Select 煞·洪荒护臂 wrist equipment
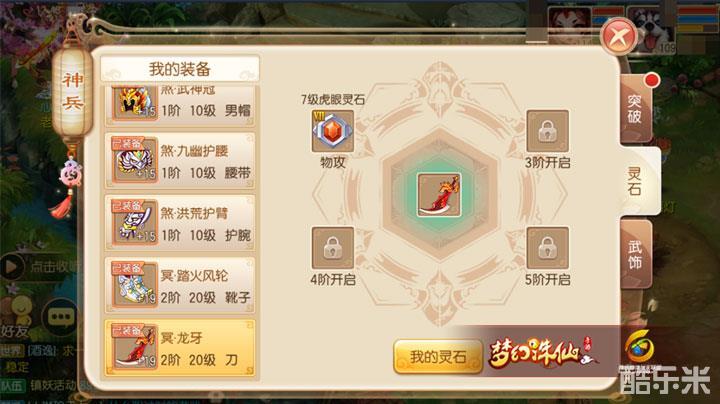 (180, 224)
